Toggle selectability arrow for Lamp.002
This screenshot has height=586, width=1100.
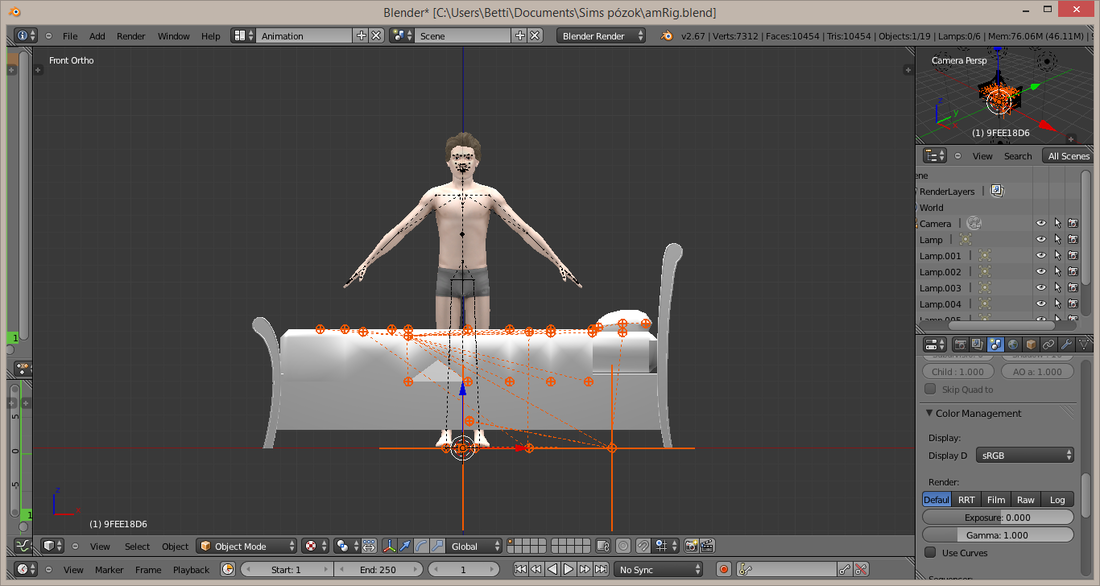1057,272
